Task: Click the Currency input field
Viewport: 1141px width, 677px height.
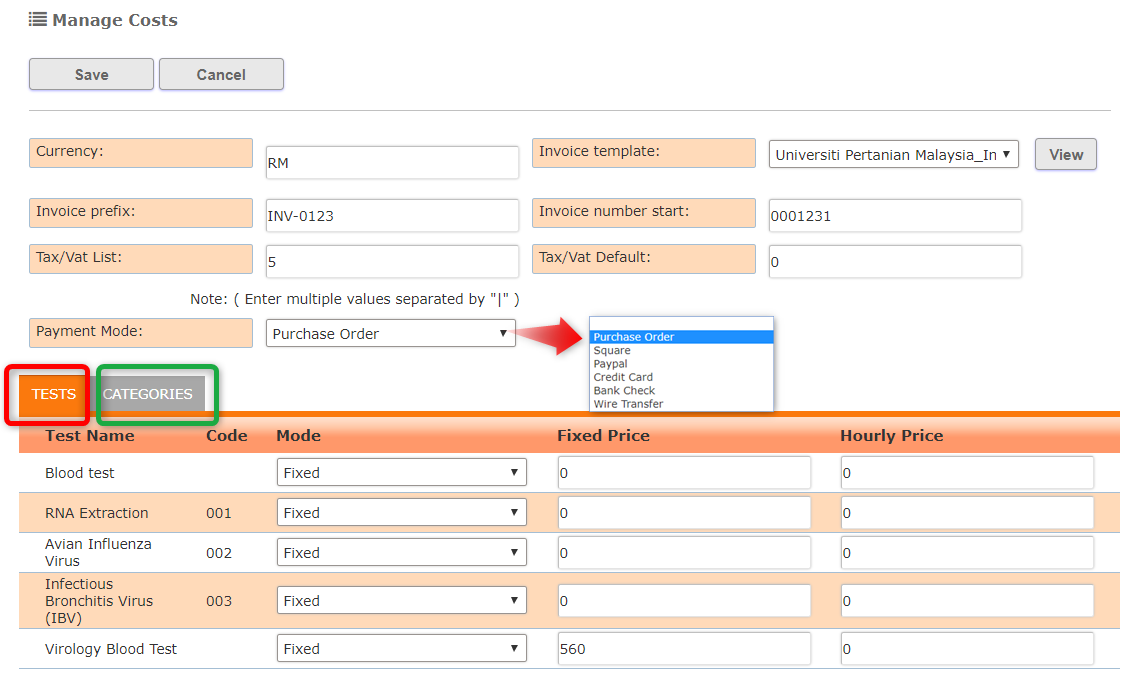Action: (392, 163)
